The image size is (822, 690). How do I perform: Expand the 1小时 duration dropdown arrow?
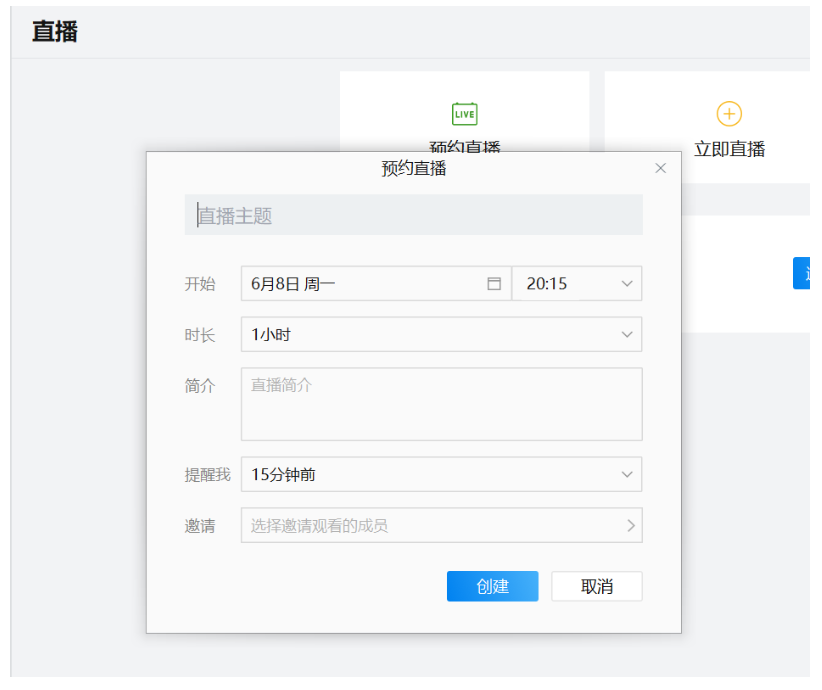pos(627,335)
